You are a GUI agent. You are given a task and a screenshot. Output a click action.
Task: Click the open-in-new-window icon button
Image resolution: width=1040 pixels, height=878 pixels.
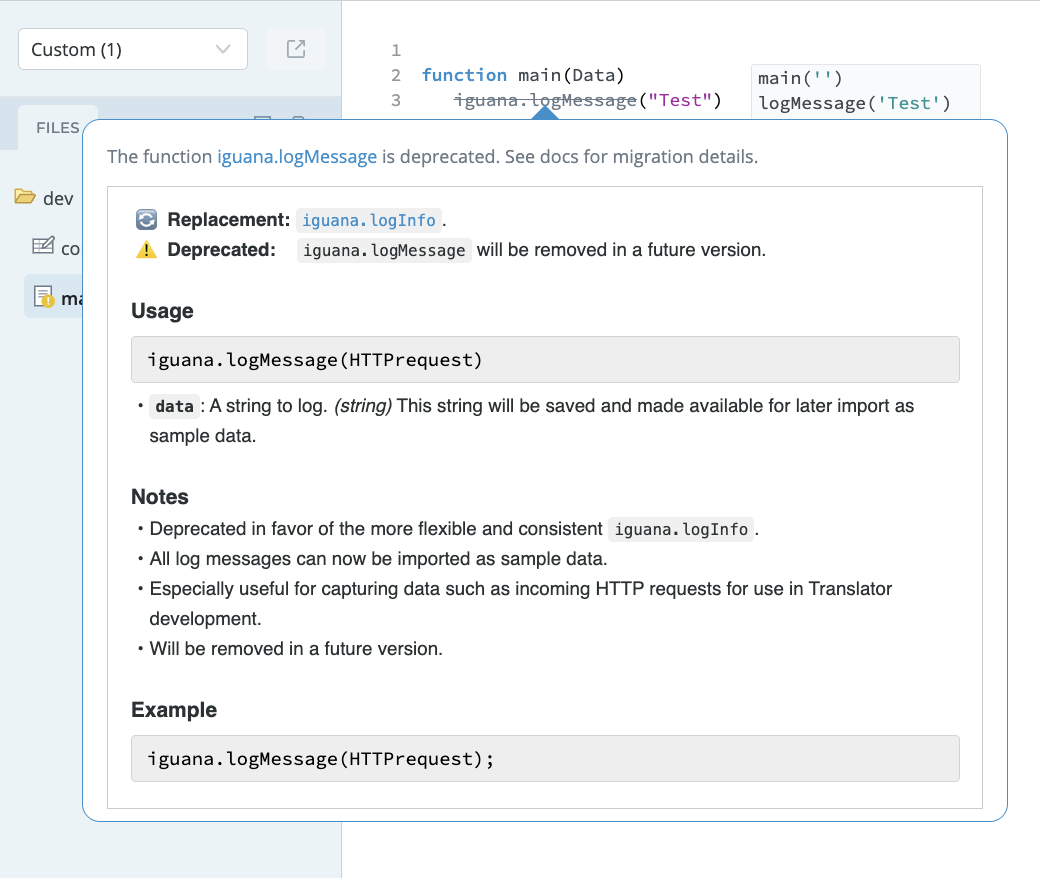tap(296, 49)
